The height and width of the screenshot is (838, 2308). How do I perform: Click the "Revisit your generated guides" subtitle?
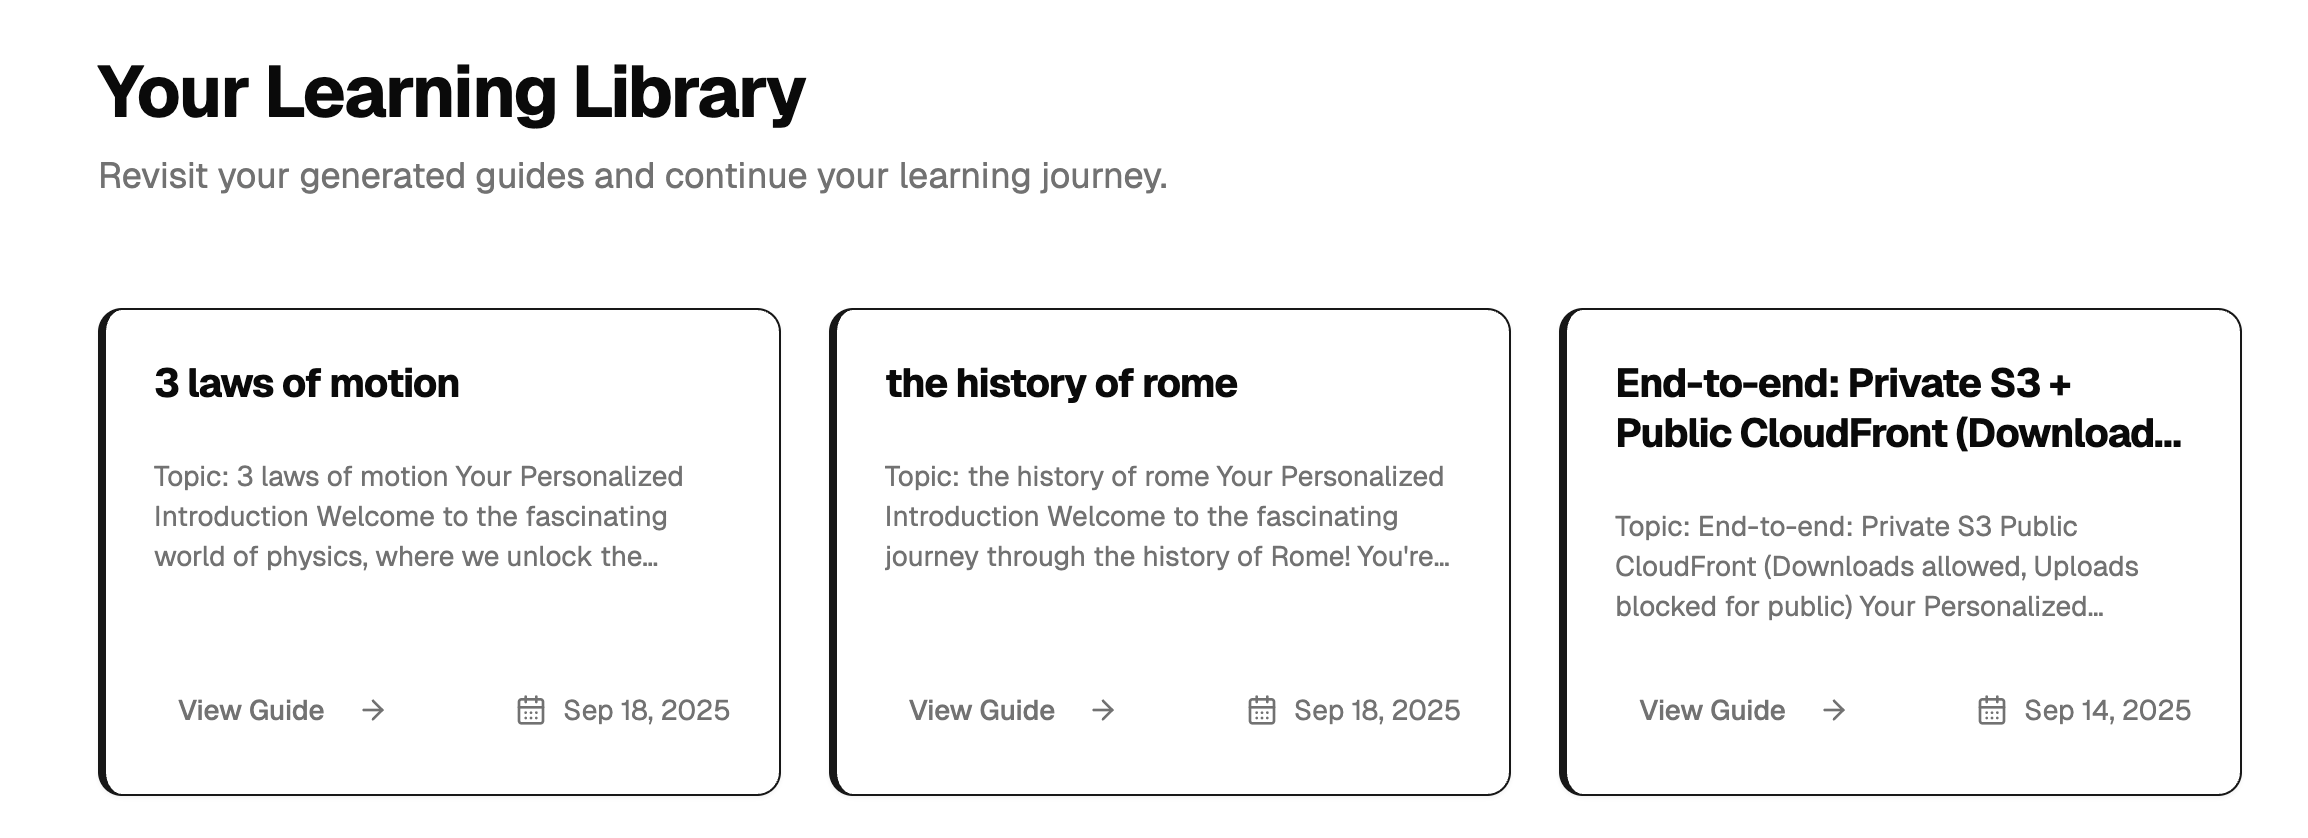pyautogui.click(x=633, y=176)
